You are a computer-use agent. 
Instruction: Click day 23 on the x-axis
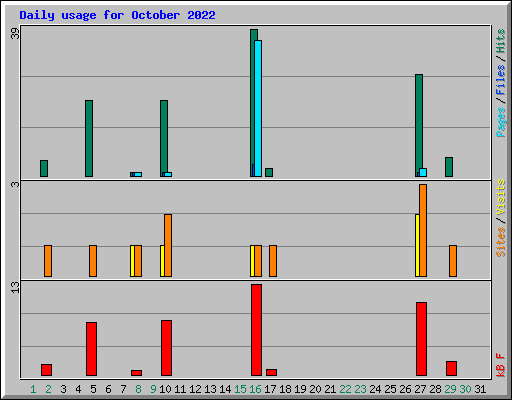(x=360, y=389)
